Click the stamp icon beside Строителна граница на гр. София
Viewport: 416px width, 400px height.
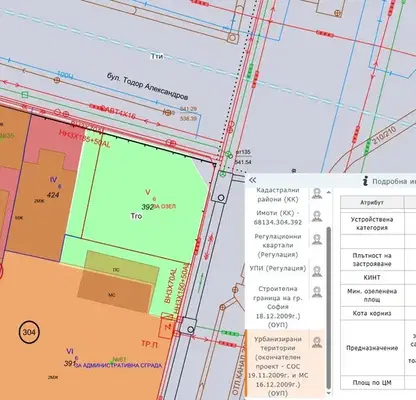tap(317, 292)
